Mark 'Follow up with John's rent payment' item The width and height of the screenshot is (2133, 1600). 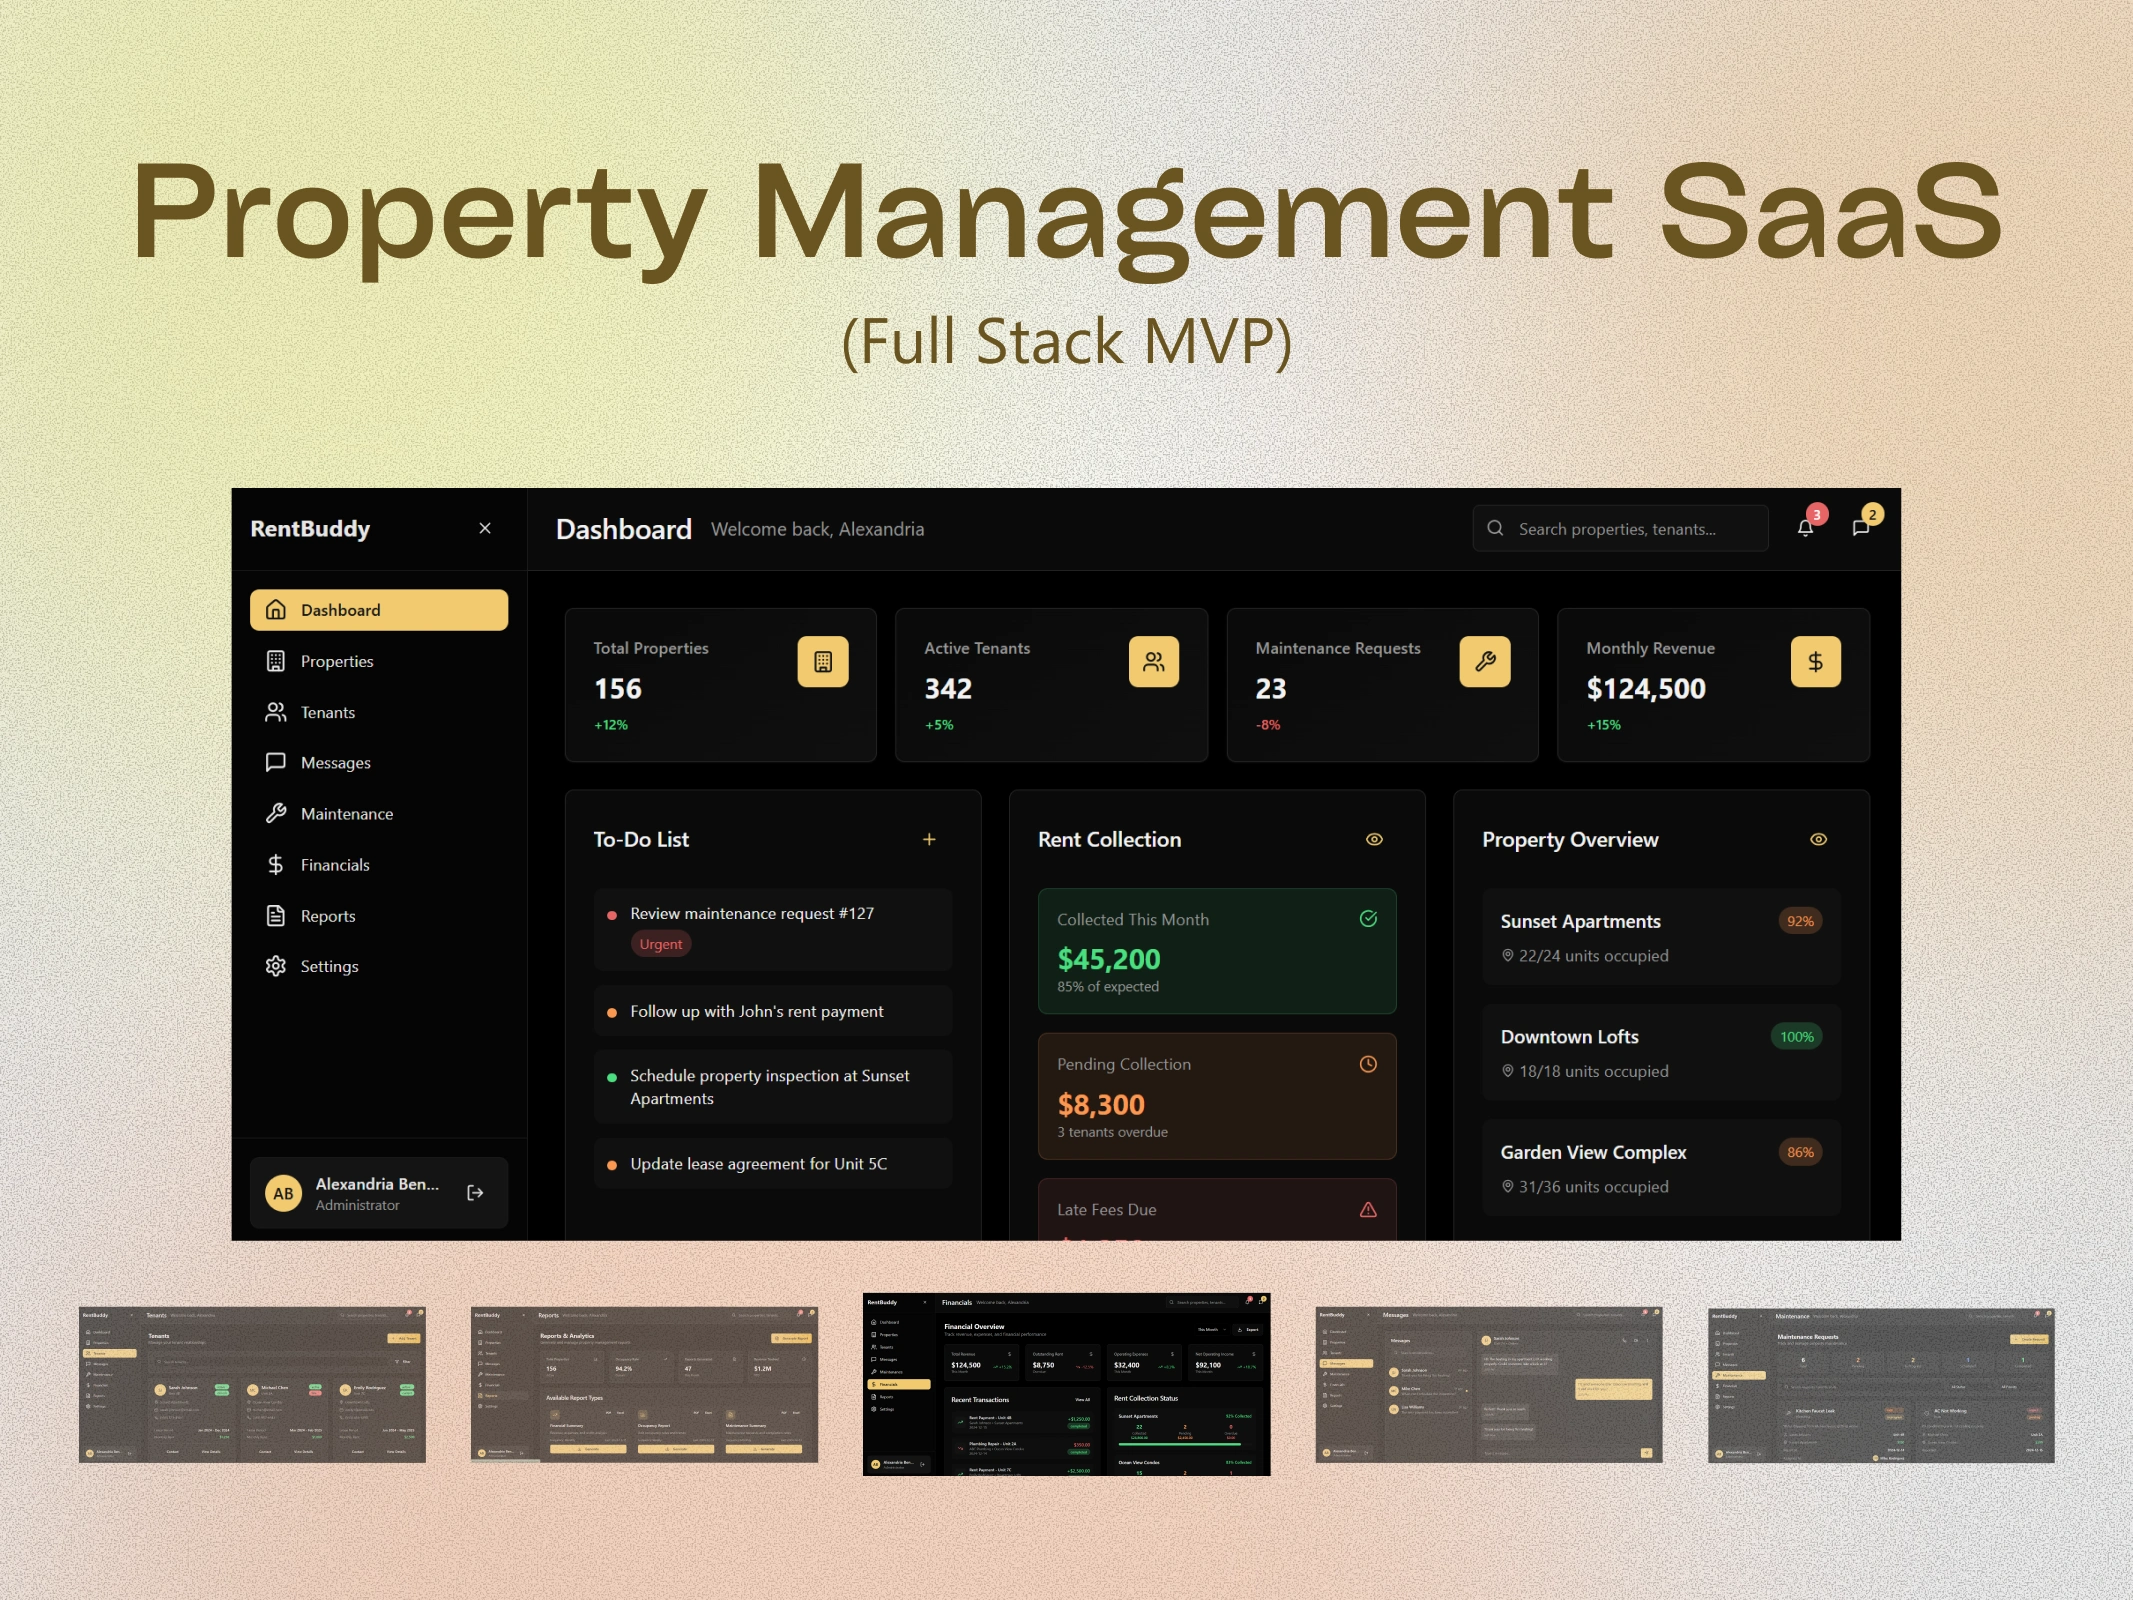[757, 1011]
